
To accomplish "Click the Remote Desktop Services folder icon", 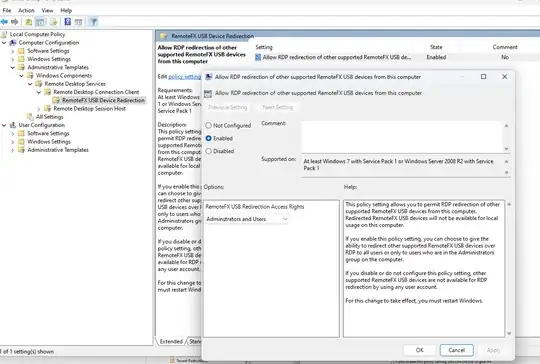I will 39,84.
